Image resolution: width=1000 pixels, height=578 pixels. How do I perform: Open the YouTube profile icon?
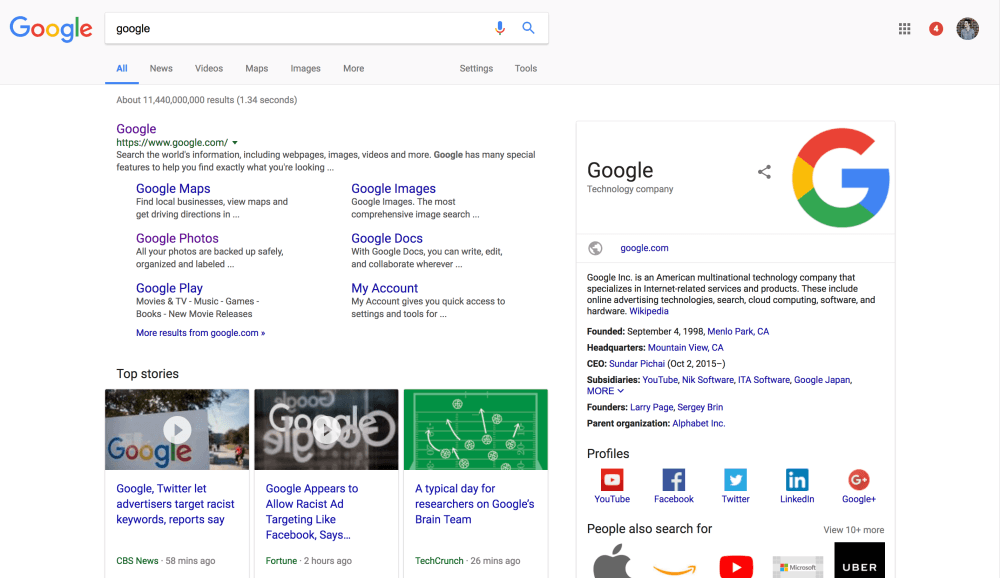612,480
